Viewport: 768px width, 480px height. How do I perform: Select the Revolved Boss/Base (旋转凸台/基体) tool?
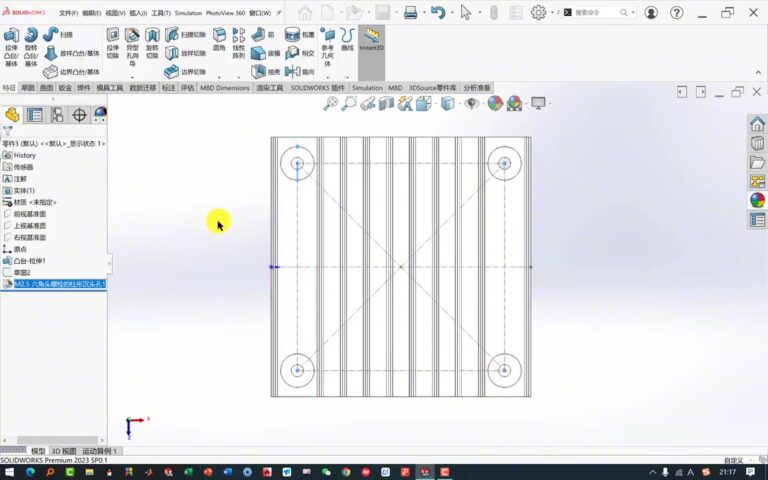pyautogui.click(x=31, y=47)
